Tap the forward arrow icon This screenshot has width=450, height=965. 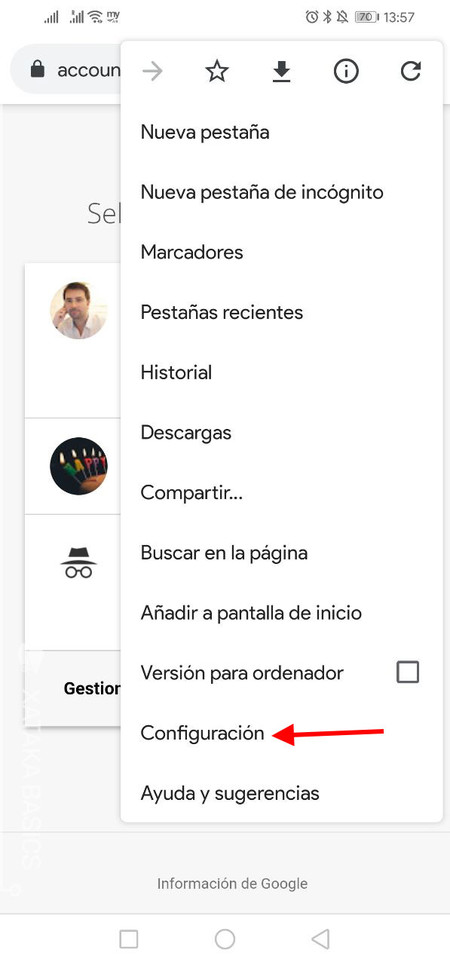(152, 72)
